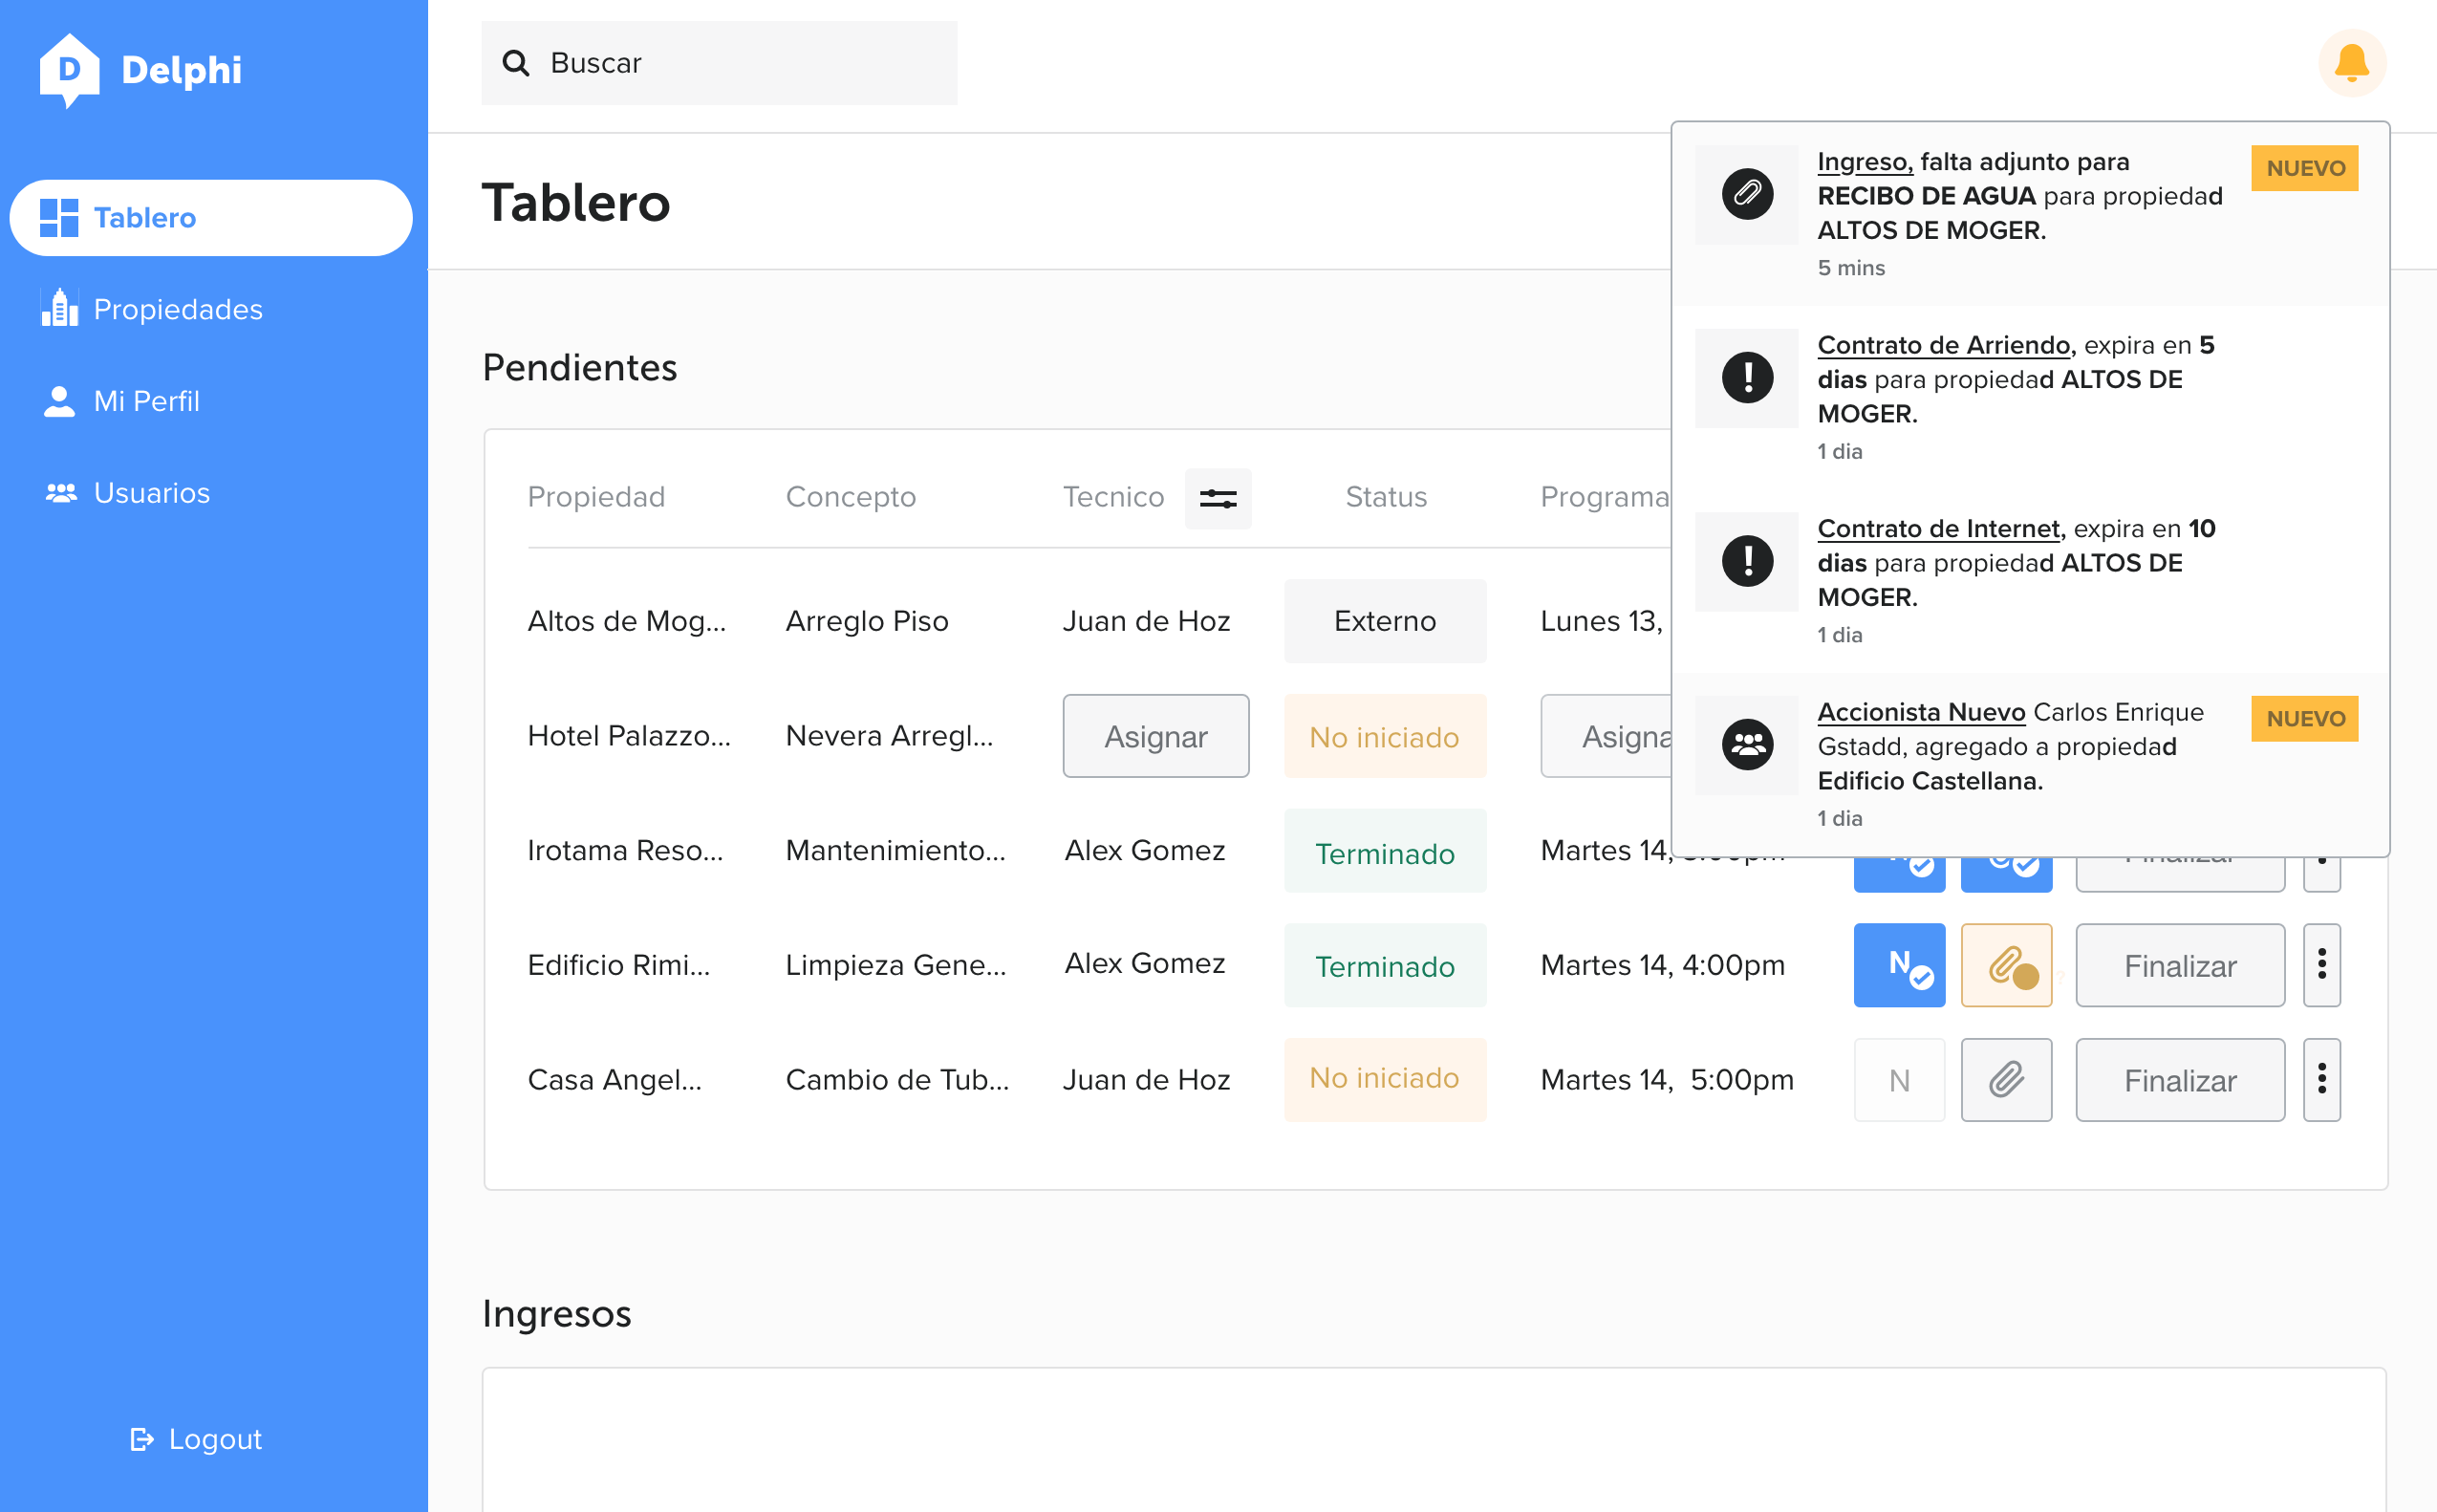Screen dimensions: 2437x1512
Task: Toggle Terminado status for Irotama Reso row
Action: tap(1384, 852)
